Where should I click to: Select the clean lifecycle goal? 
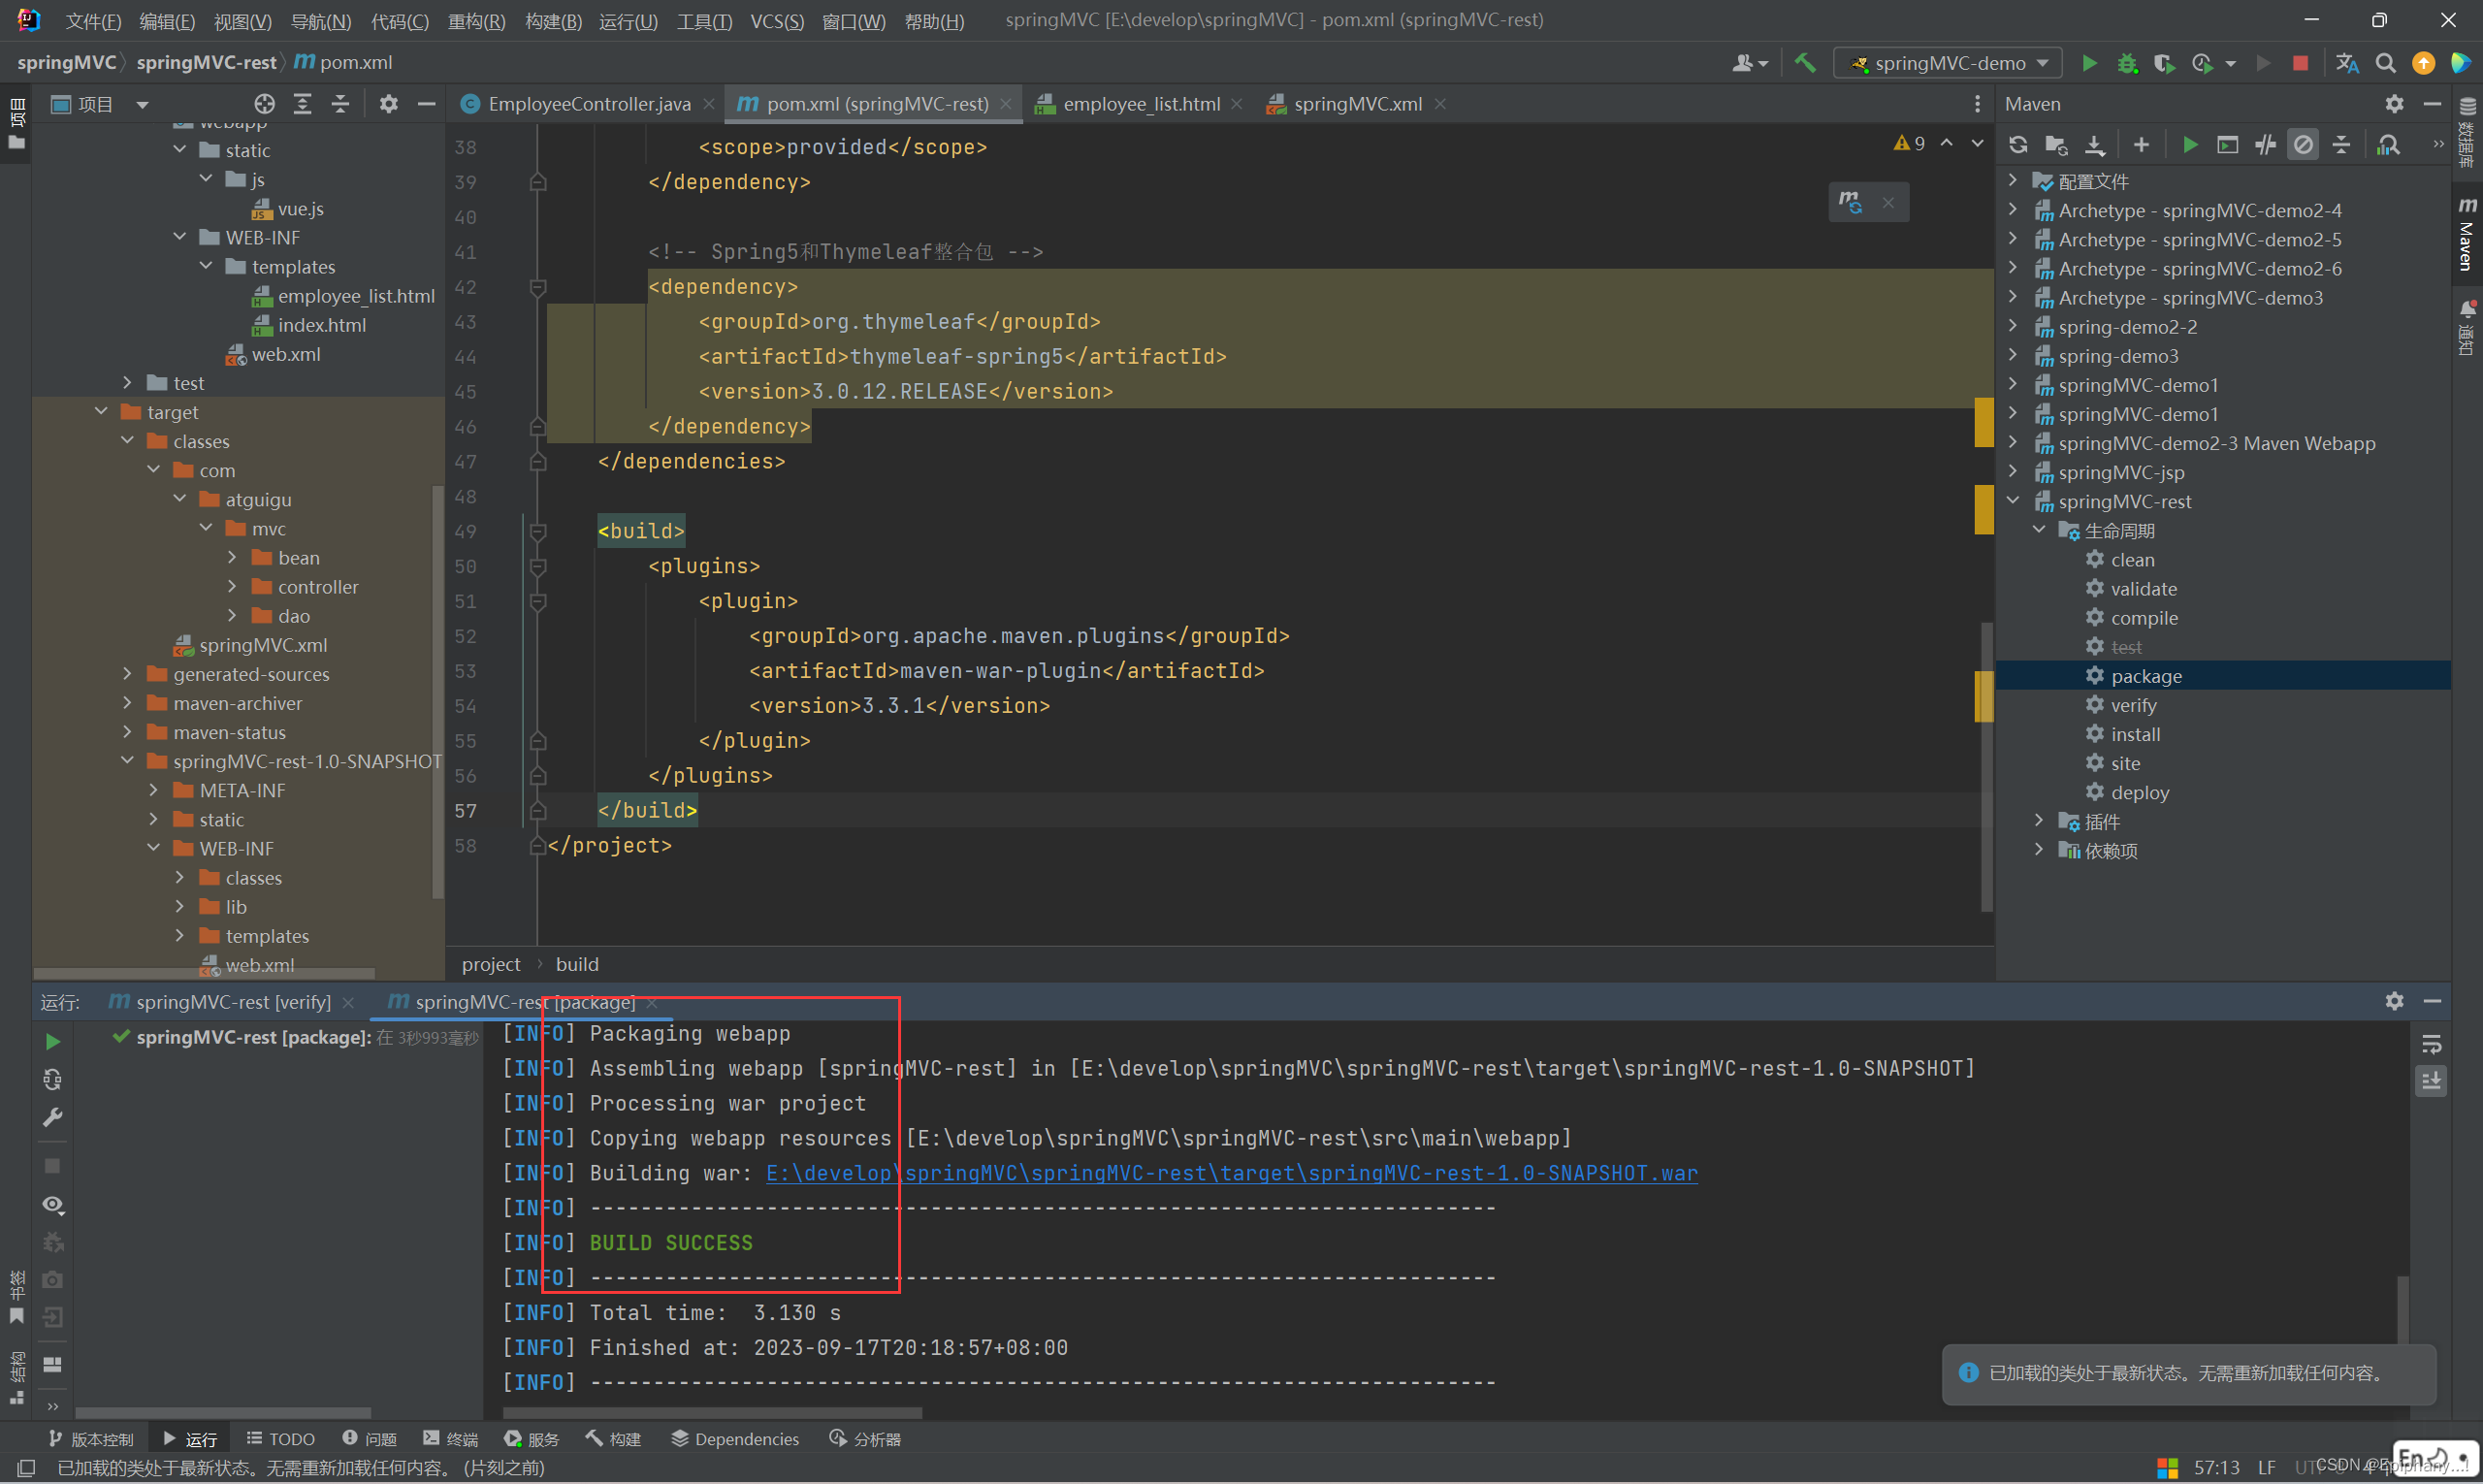2132,560
